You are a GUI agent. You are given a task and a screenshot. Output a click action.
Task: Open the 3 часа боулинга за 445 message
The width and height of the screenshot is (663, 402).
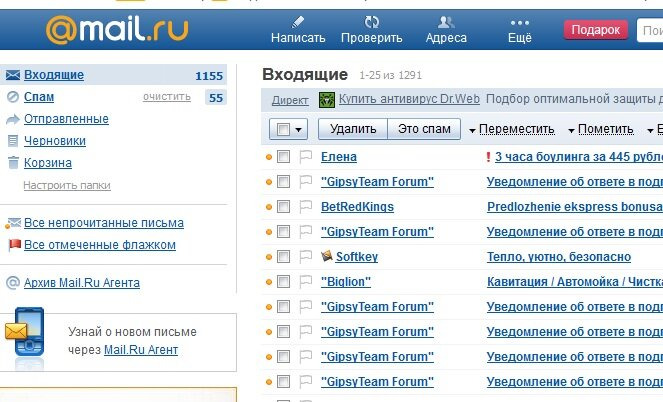click(x=579, y=157)
